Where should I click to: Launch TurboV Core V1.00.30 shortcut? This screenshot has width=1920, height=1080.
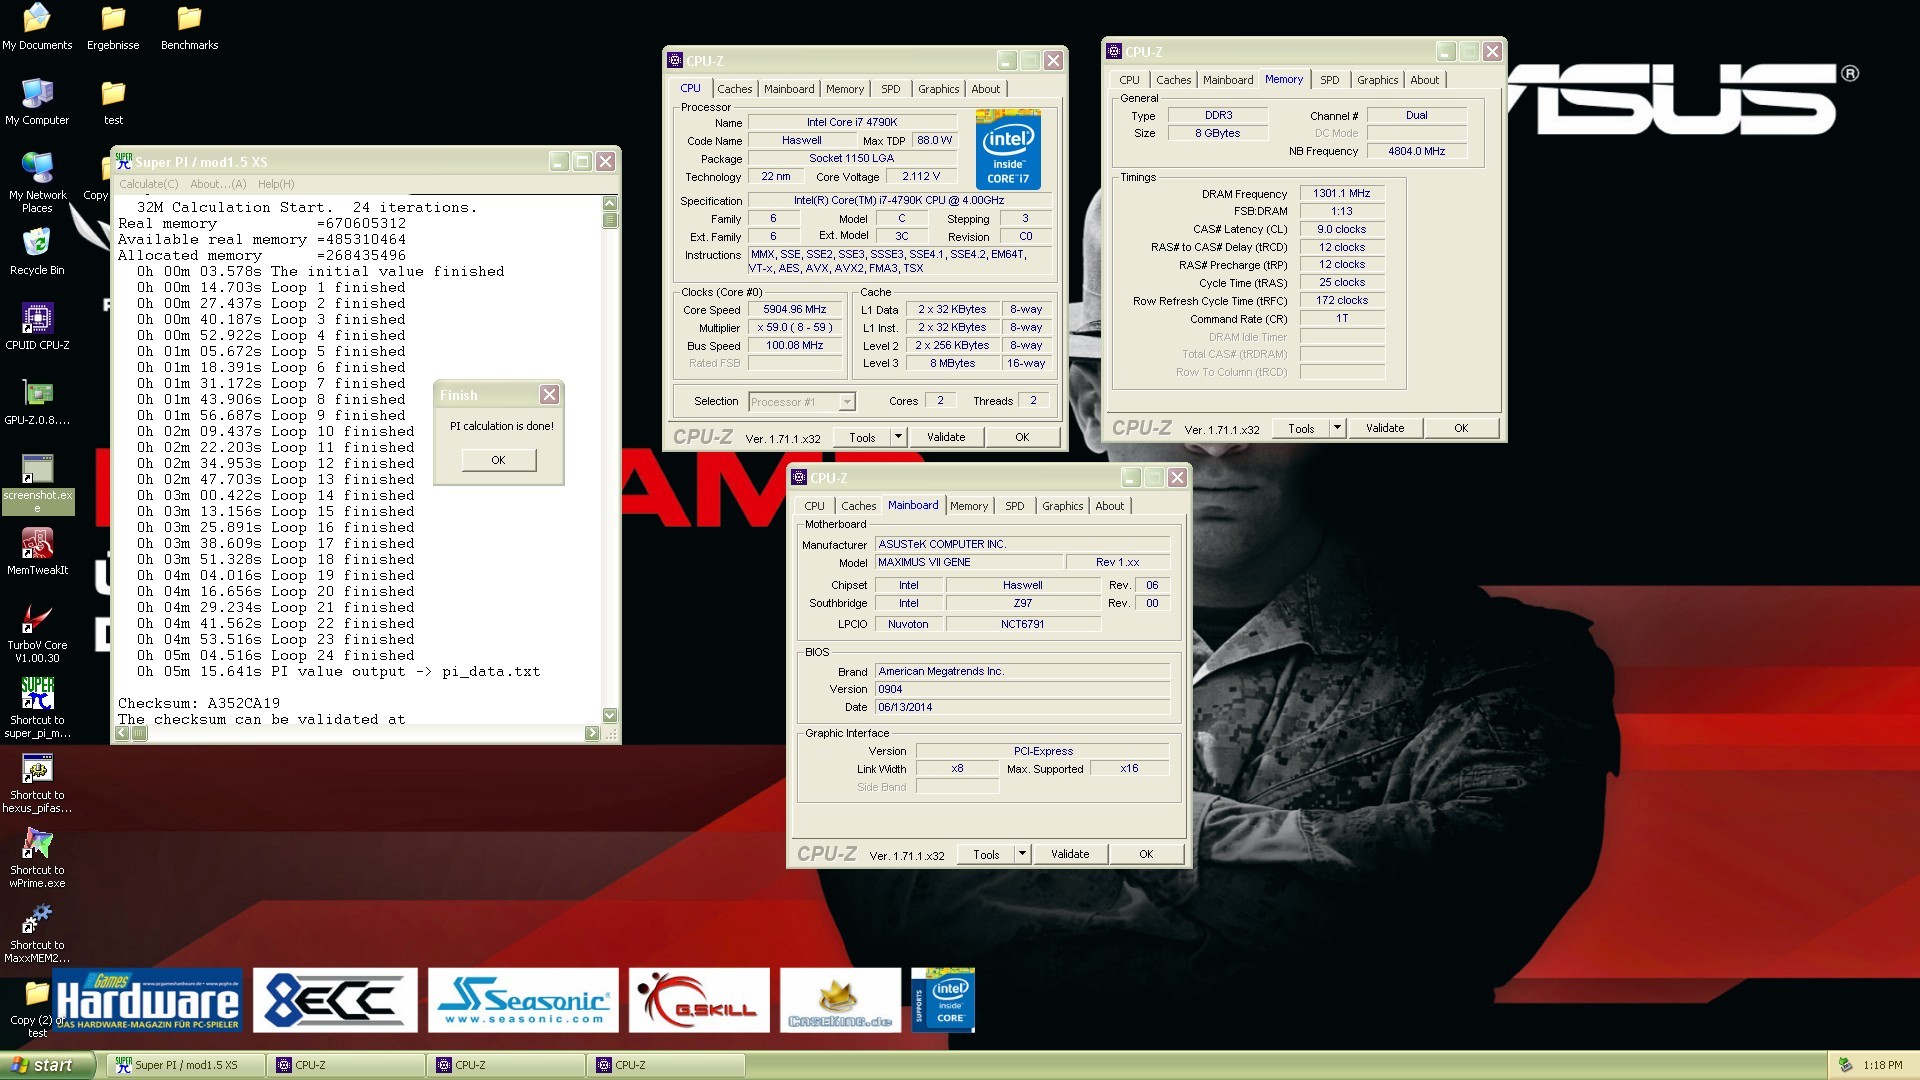click(37, 634)
